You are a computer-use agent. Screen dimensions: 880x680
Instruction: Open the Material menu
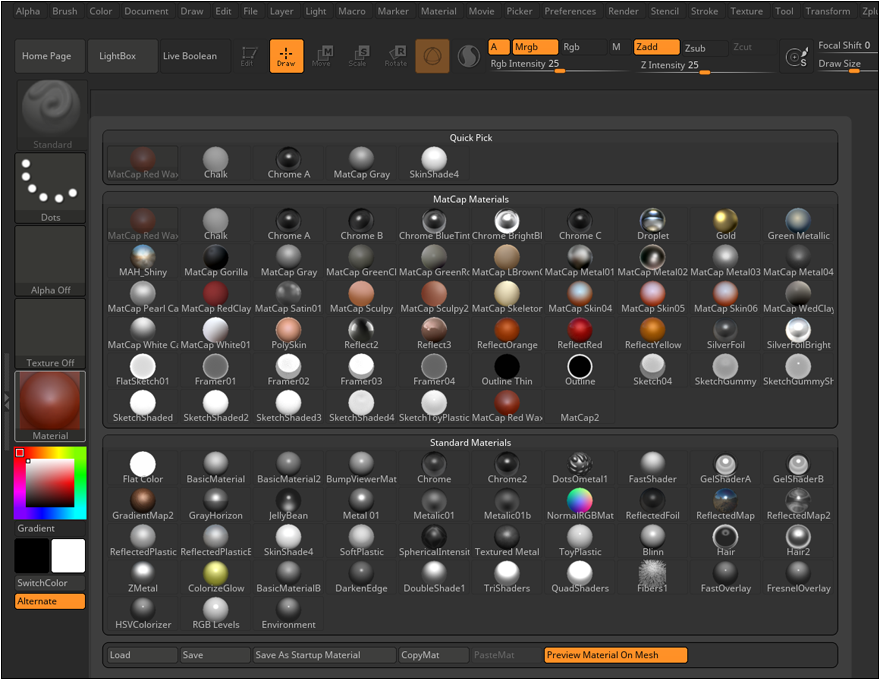tap(438, 11)
